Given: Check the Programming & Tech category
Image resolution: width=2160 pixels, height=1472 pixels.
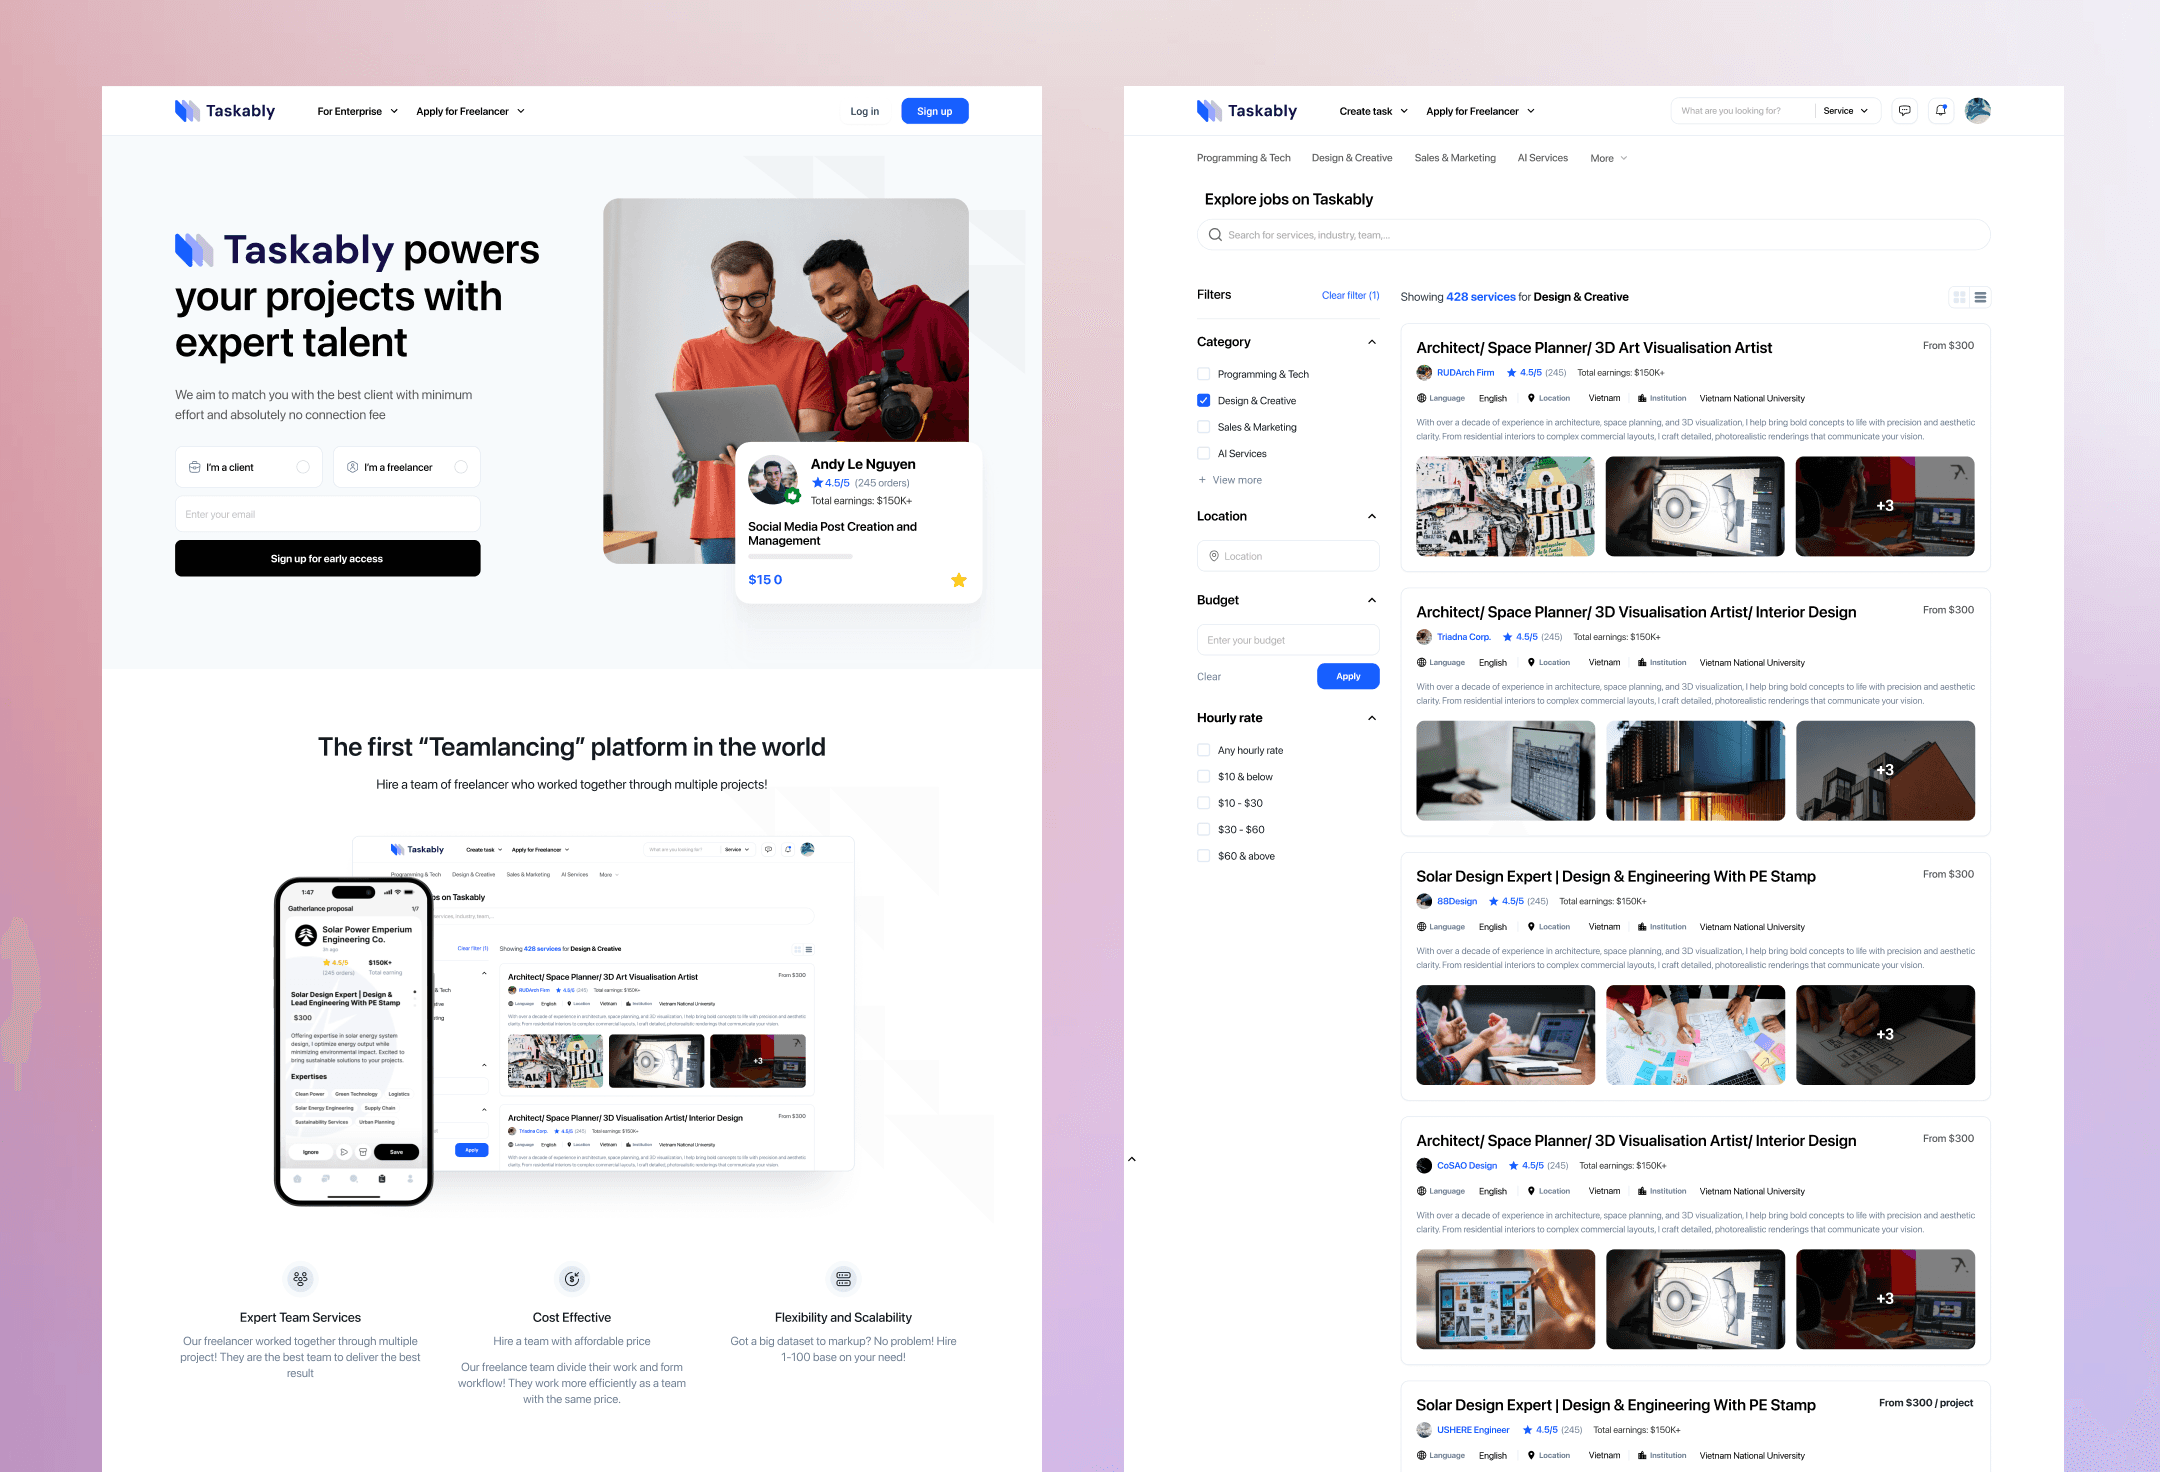Looking at the screenshot, I should 1204,374.
